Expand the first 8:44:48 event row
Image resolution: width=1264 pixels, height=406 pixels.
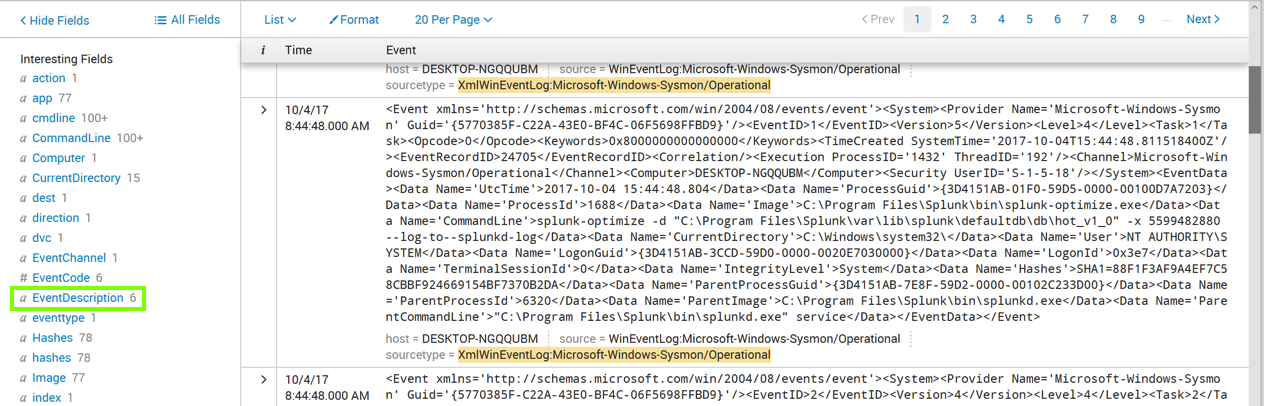tap(264, 110)
